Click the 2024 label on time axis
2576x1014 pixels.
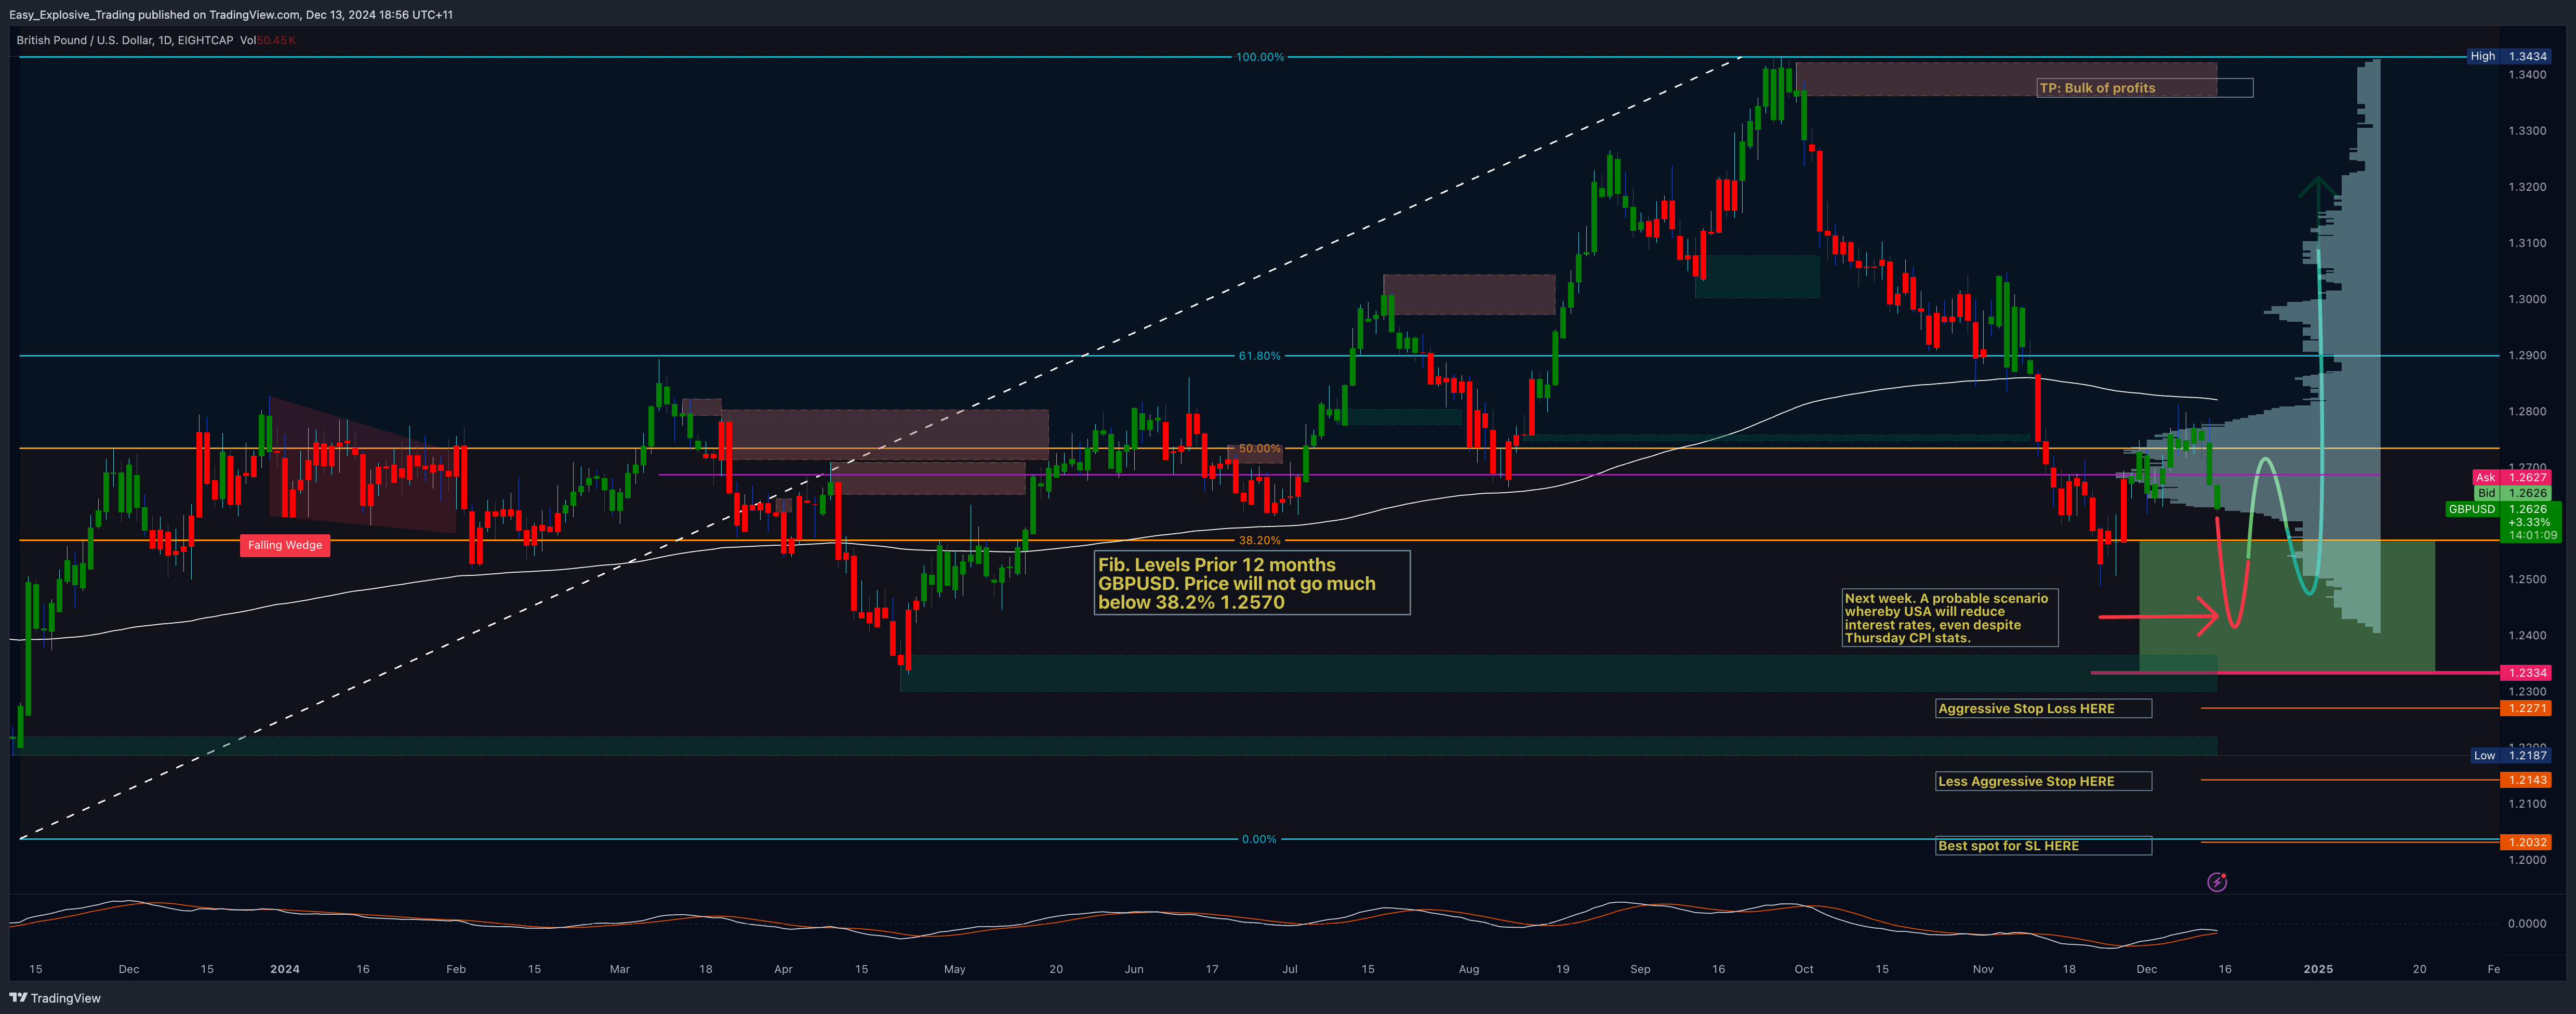(285, 969)
